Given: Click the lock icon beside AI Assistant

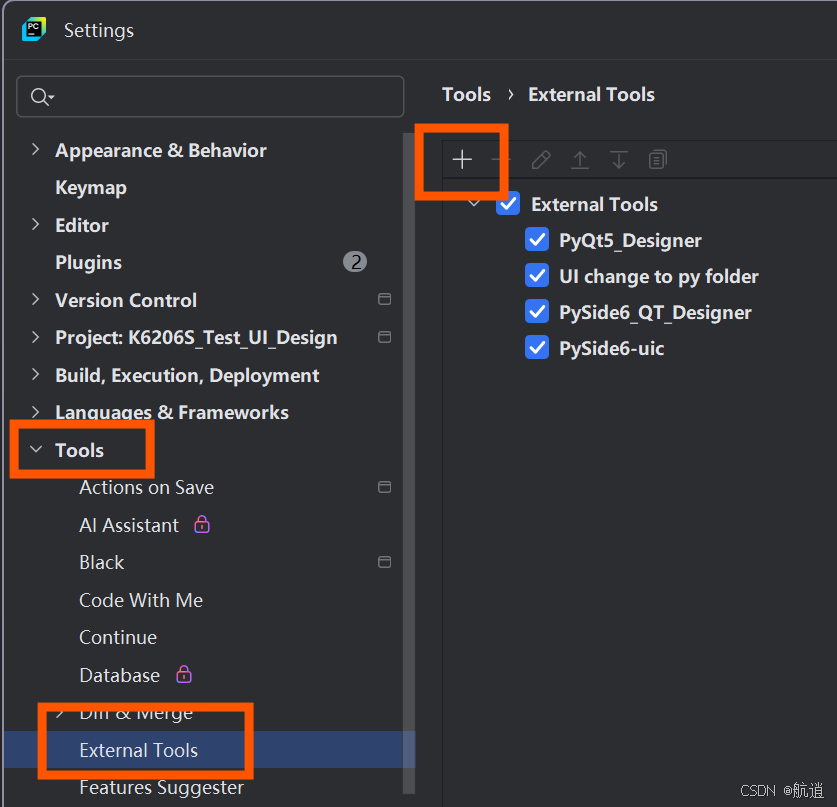Looking at the screenshot, I should [202, 524].
